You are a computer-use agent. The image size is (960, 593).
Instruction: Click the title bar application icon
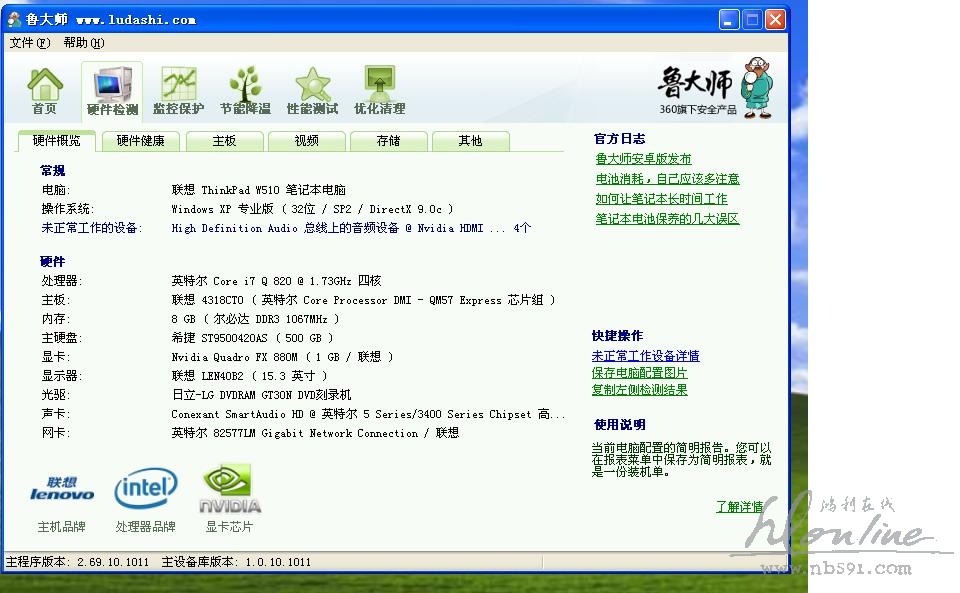[14, 20]
